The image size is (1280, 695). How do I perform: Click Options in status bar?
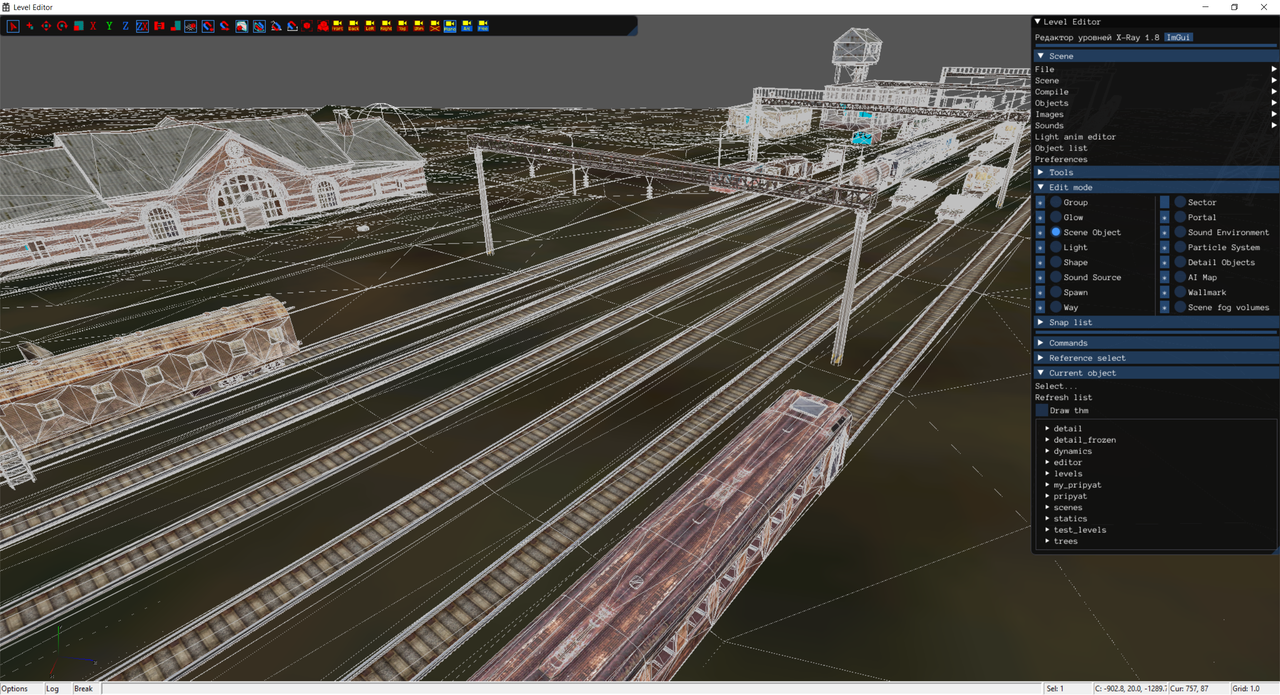[x=15, y=689]
